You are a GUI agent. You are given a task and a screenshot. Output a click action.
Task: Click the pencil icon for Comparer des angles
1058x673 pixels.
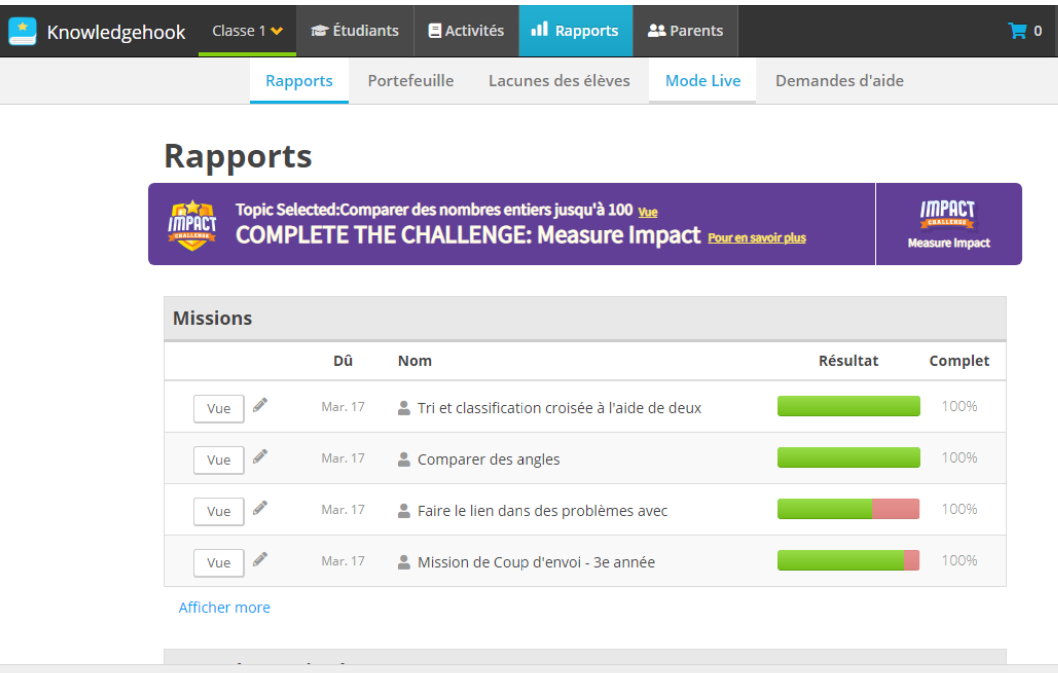[x=260, y=457]
